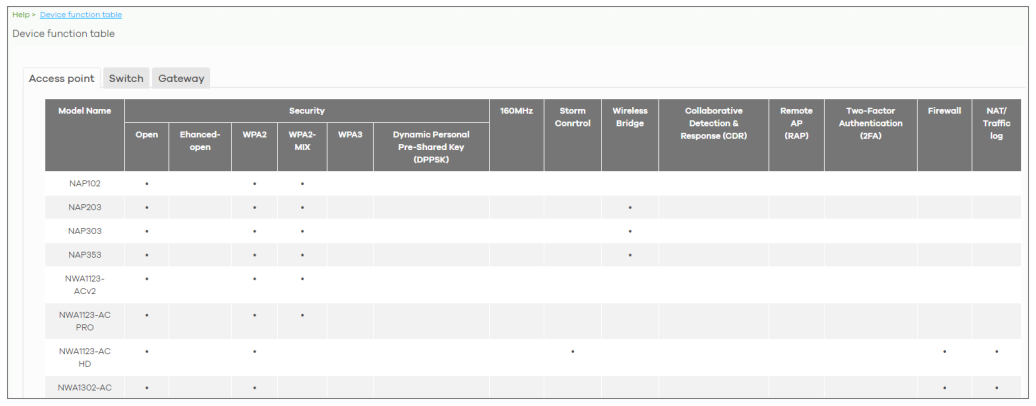Viewport: 1036px width, 406px height.
Task: Click the NAT/Traffic log column header
Action: click(x=996, y=123)
